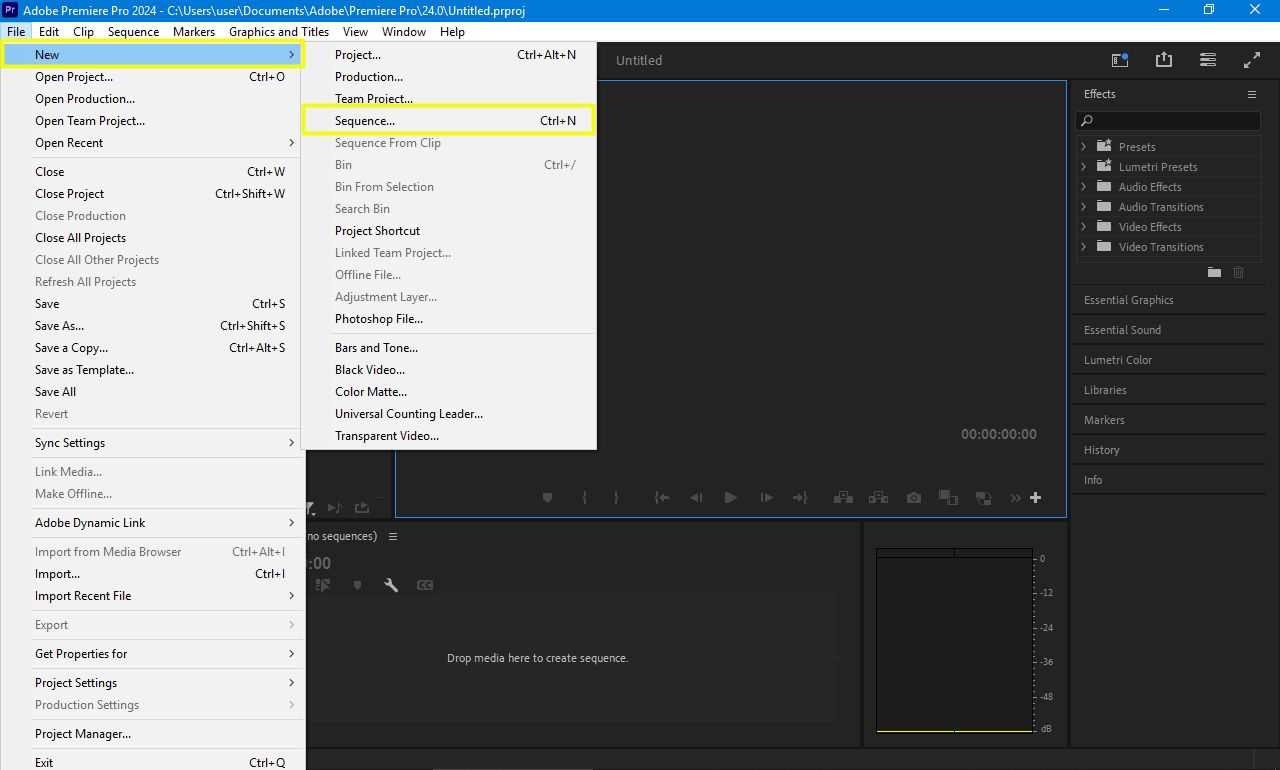Select Transparent Video... entry

click(449, 436)
